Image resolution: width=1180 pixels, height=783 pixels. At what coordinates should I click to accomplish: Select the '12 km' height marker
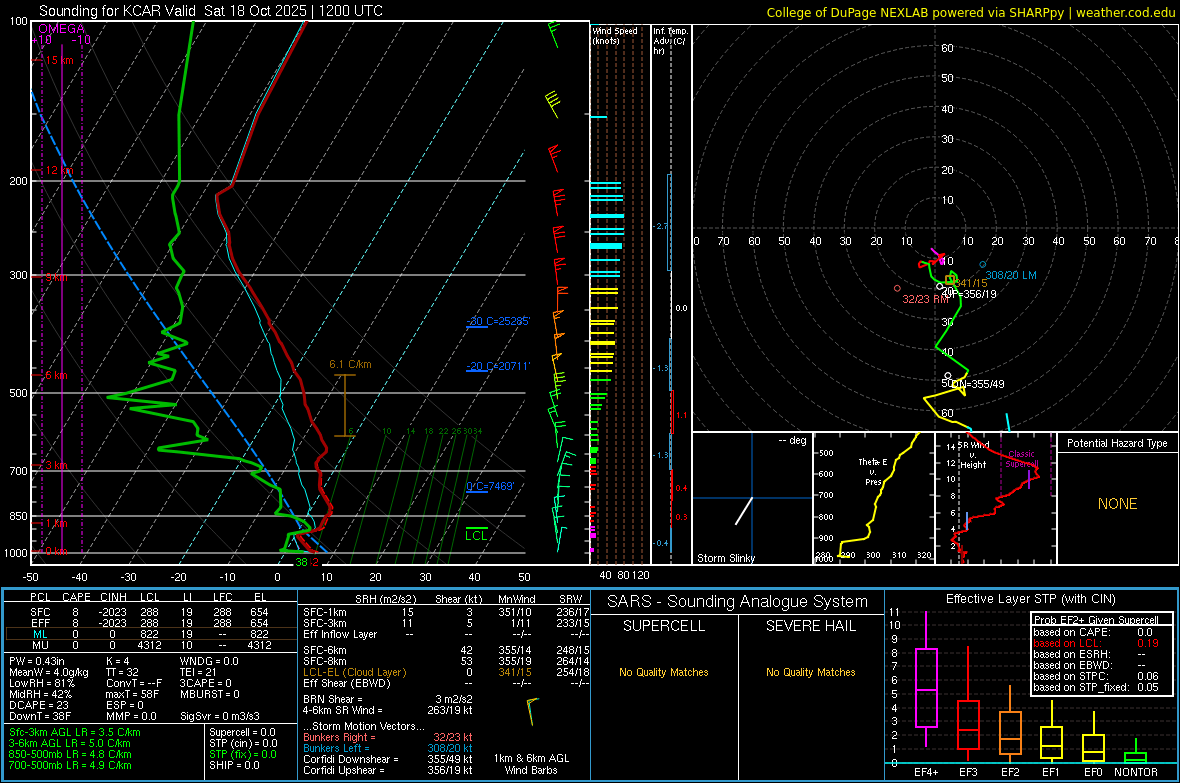[59, 171]
